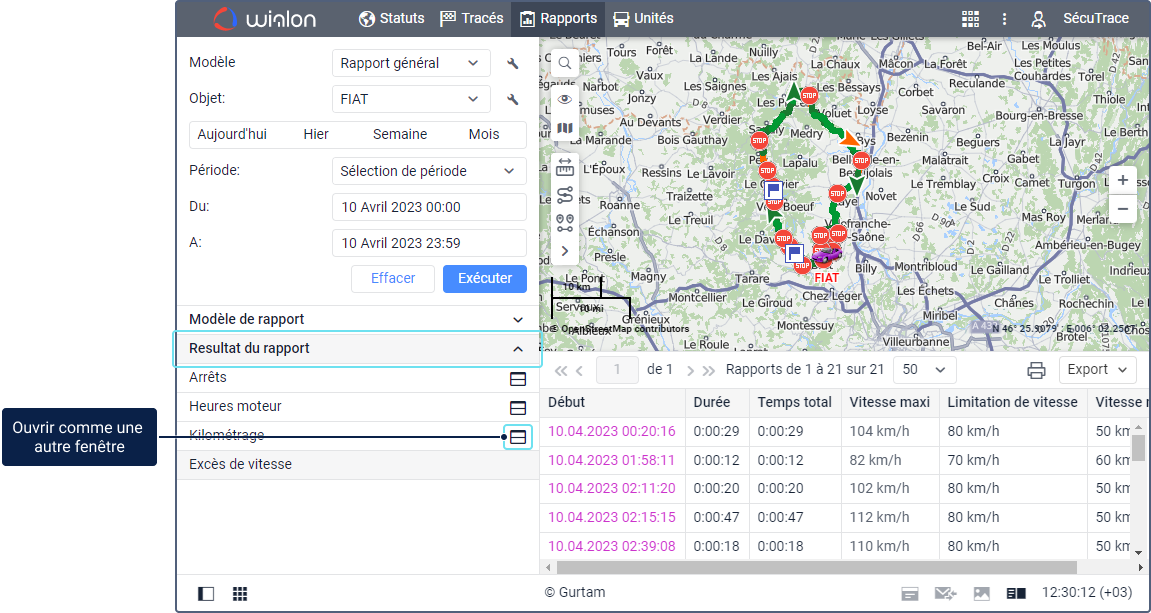Toggle left work area panel visibility
1151x613 pixels.
point(206,593)
